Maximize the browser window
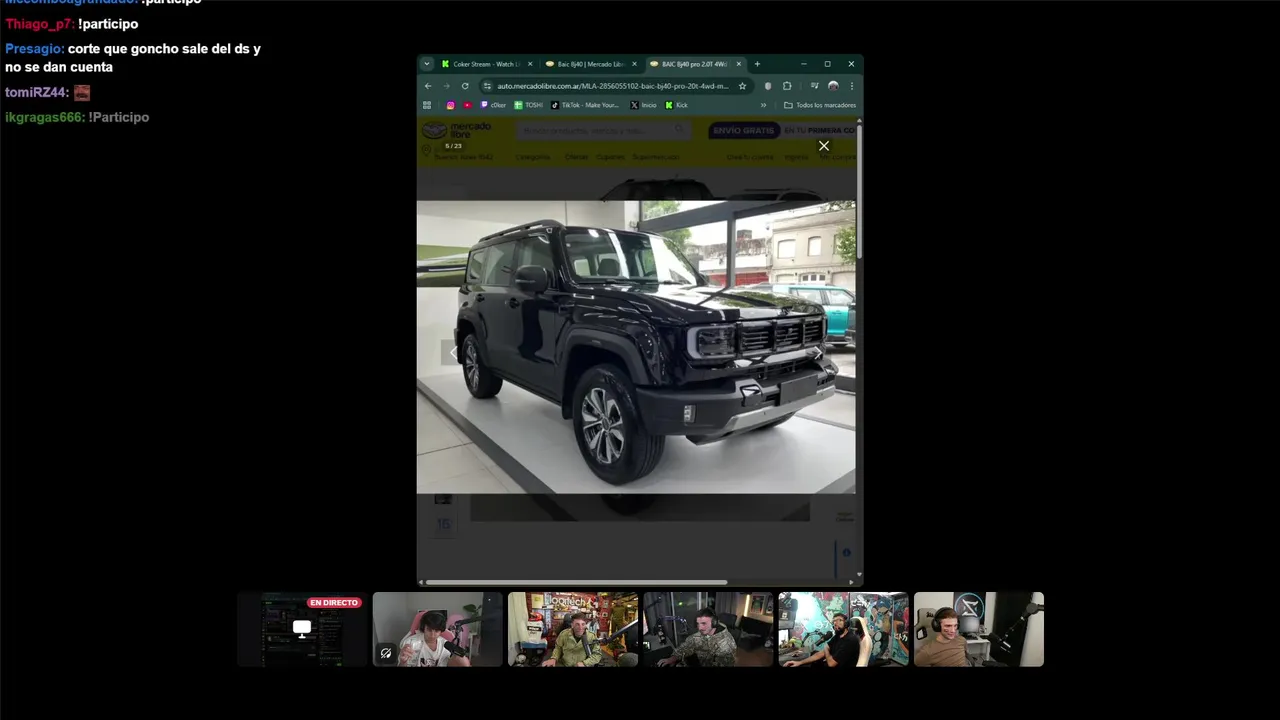 pyautogui.click(x=828, y=64)
